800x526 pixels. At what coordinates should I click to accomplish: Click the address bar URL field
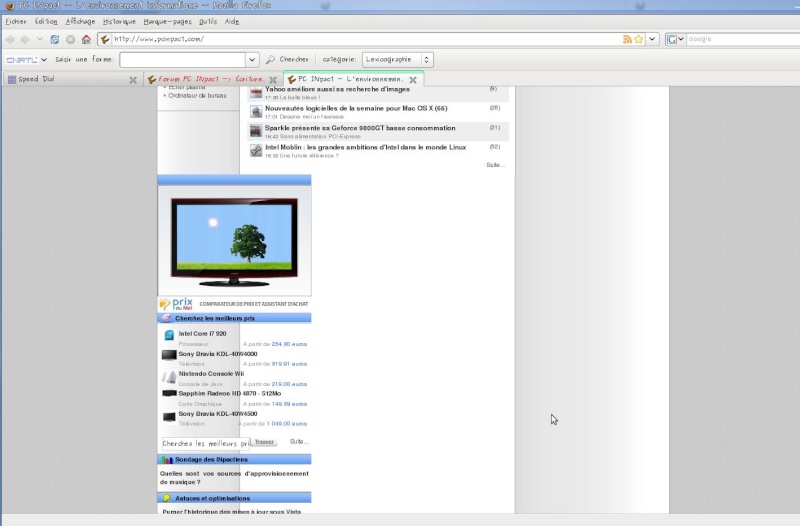[365, 39]
